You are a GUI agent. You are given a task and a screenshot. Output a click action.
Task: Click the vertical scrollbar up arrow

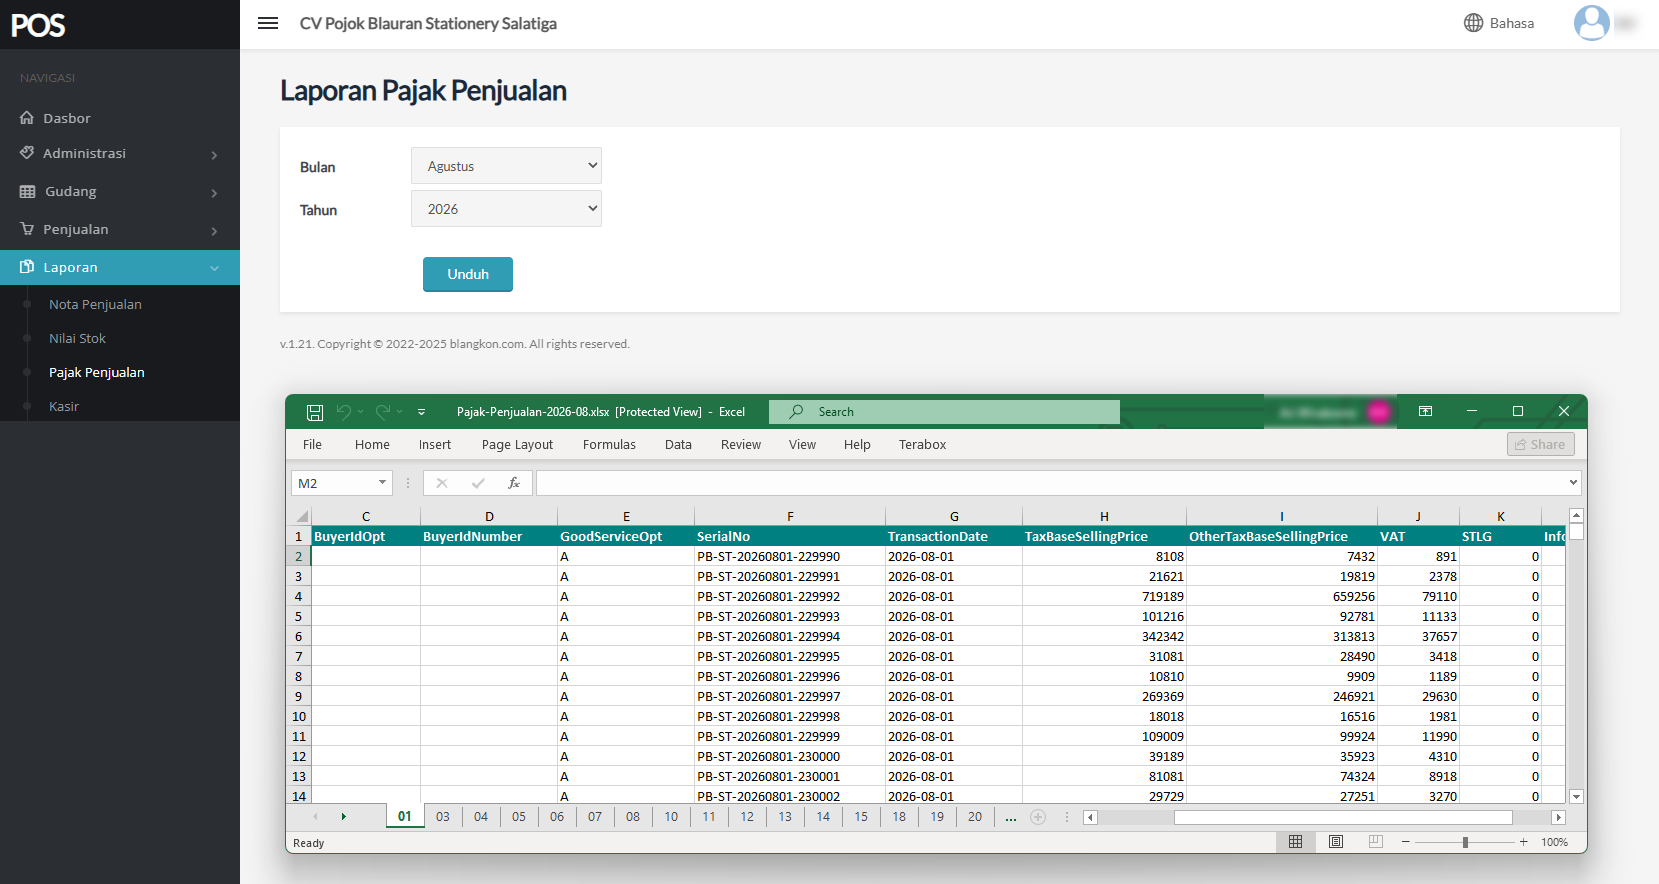[1576, 516]
